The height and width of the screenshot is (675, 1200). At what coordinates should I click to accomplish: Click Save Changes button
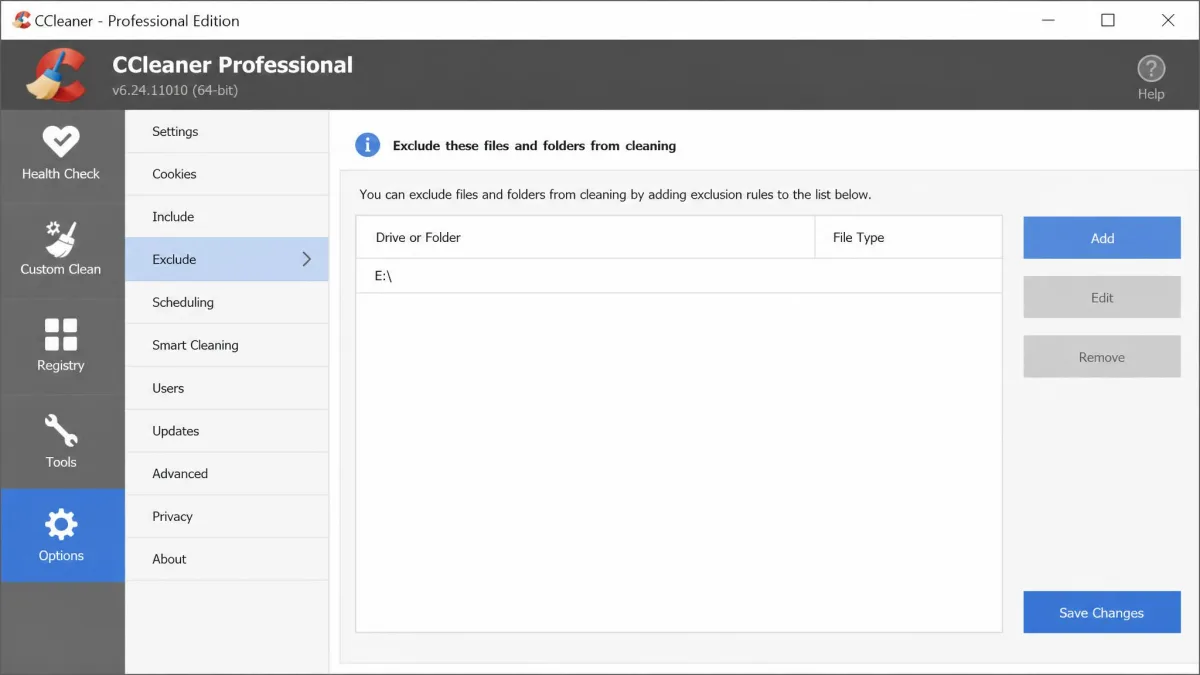[x=1102, y=613]
